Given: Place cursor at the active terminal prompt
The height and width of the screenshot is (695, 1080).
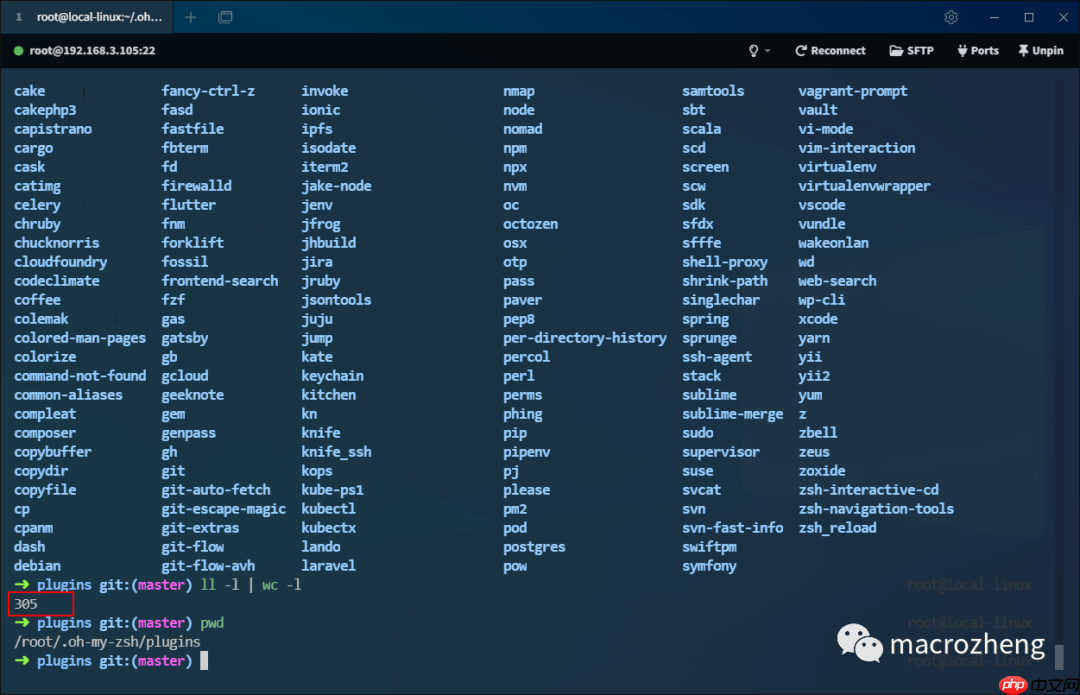Looking at the screenshot, I should [x=204, y=661].
